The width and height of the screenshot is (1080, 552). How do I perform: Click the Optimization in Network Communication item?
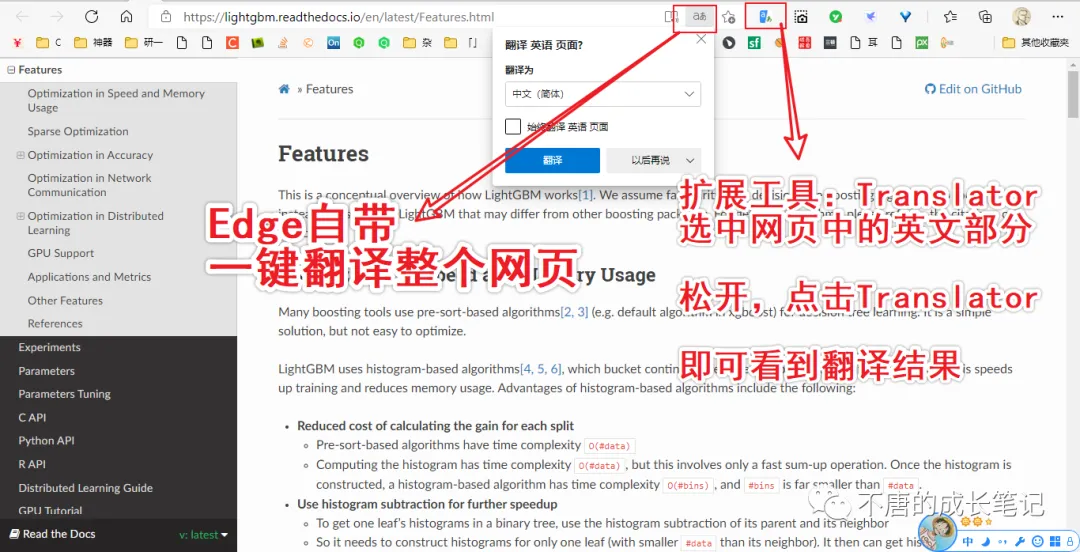[x=90, y=185]
